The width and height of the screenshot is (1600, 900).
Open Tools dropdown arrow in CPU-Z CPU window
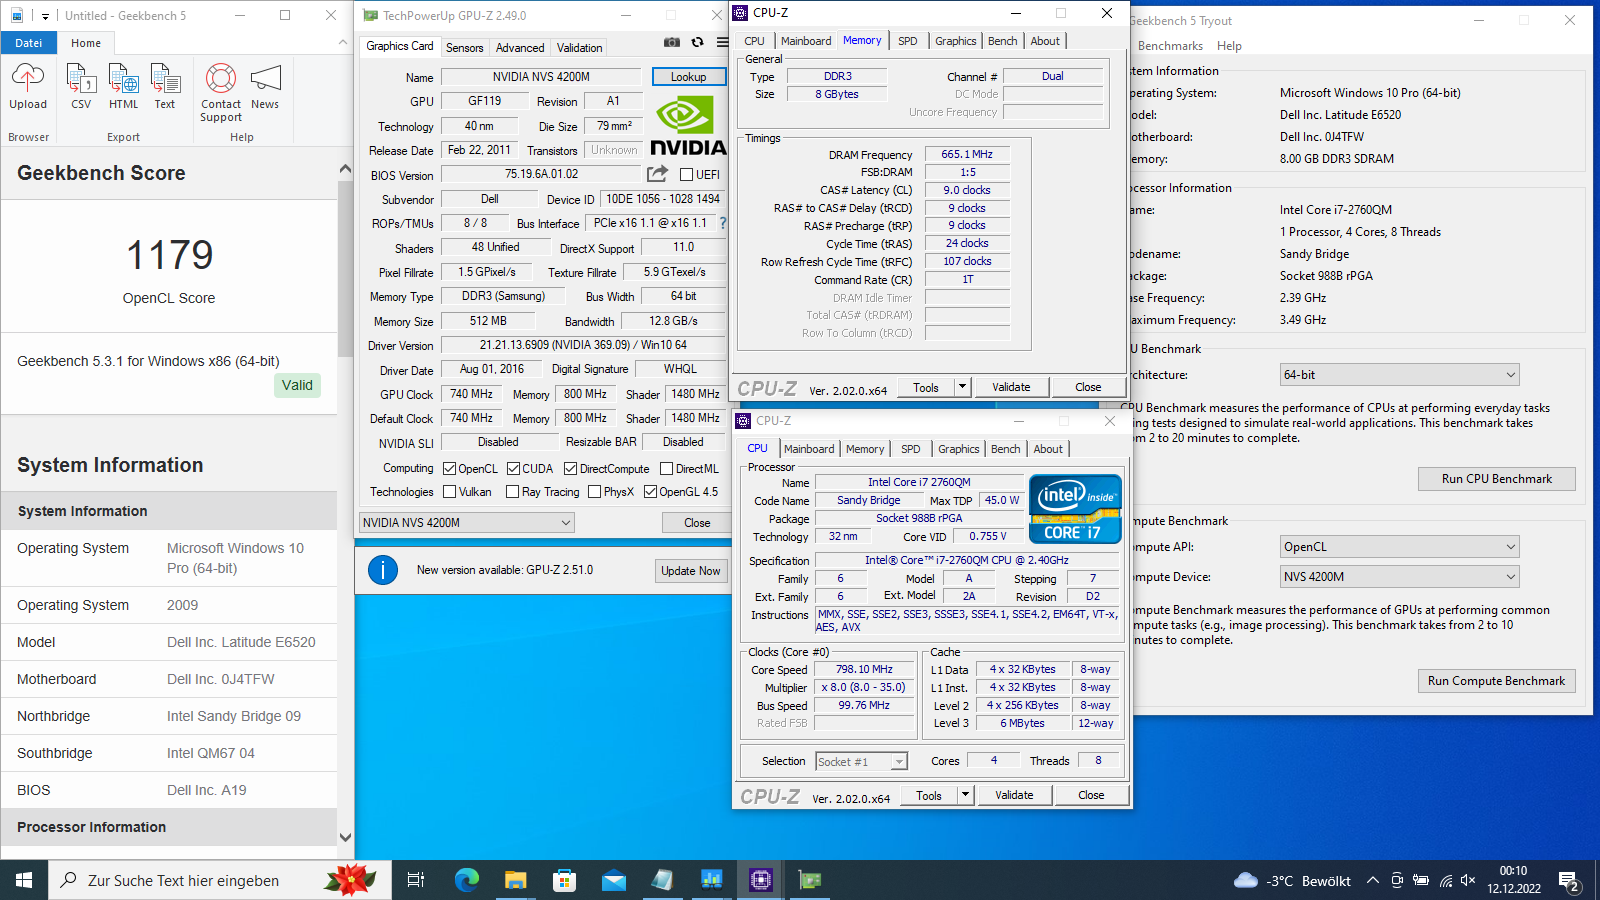coord(965,795)
